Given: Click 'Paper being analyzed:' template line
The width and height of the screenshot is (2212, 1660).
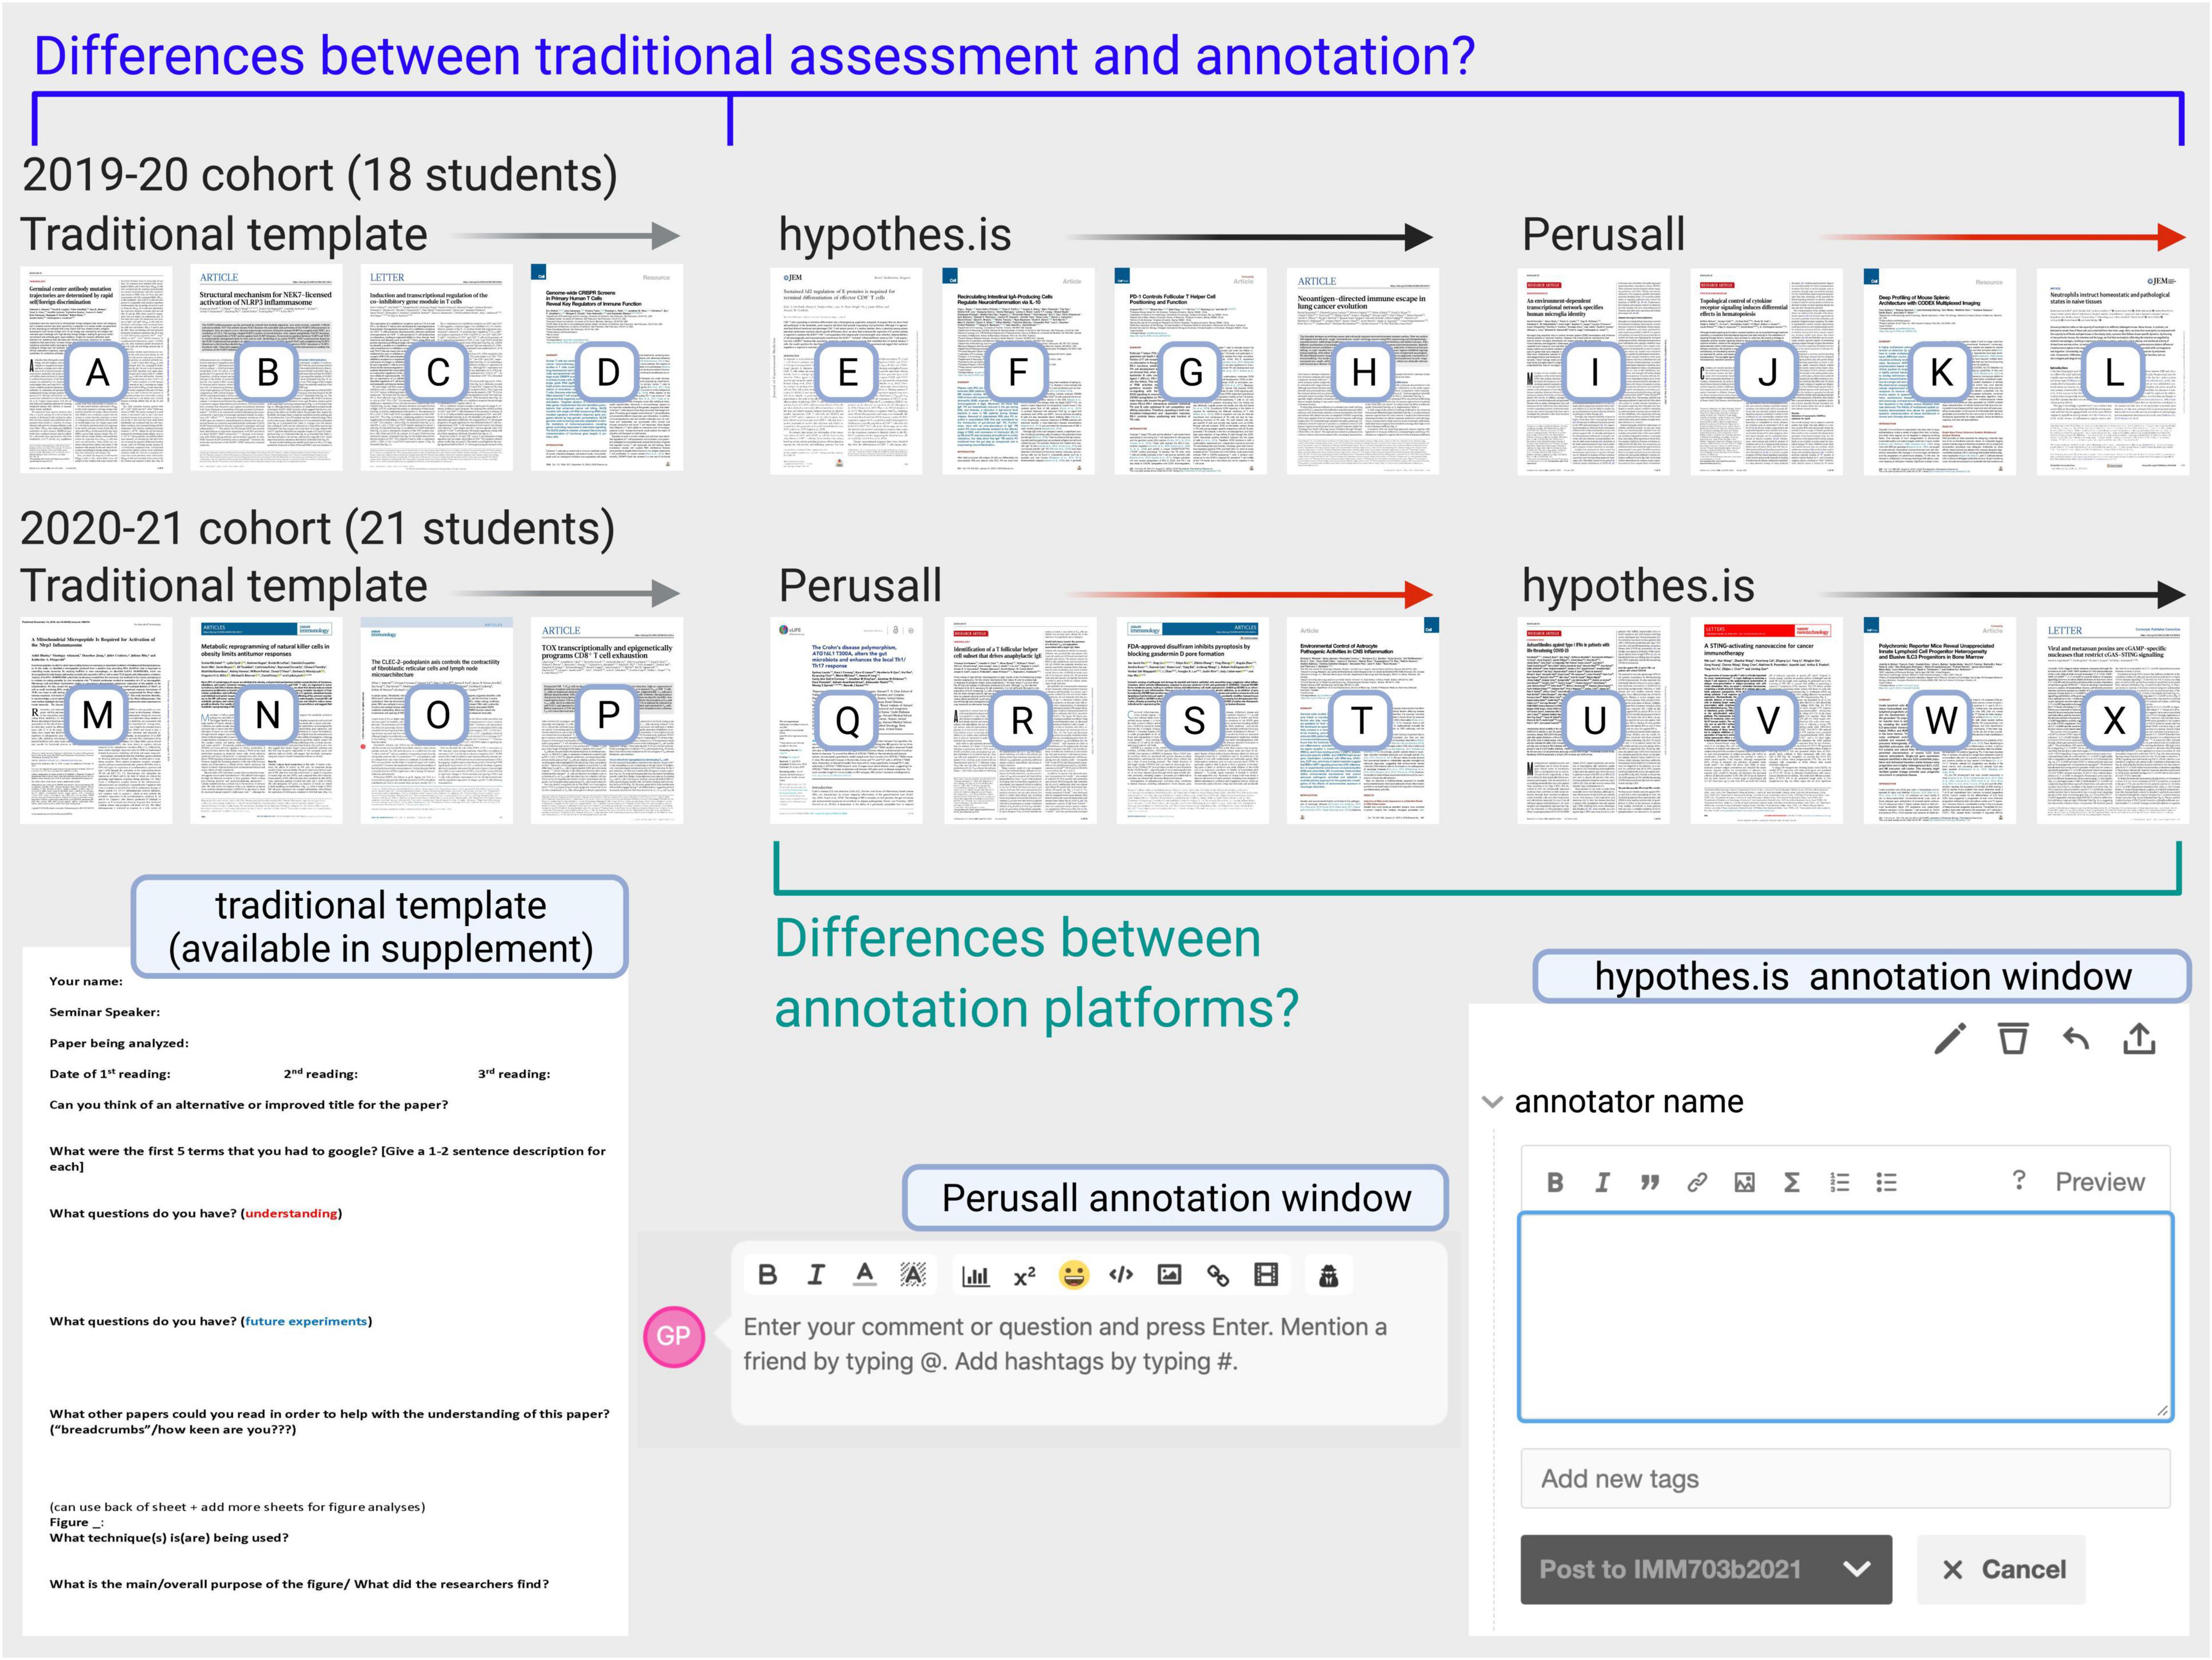Looking at the screenshot, I should click(119, 1043).
